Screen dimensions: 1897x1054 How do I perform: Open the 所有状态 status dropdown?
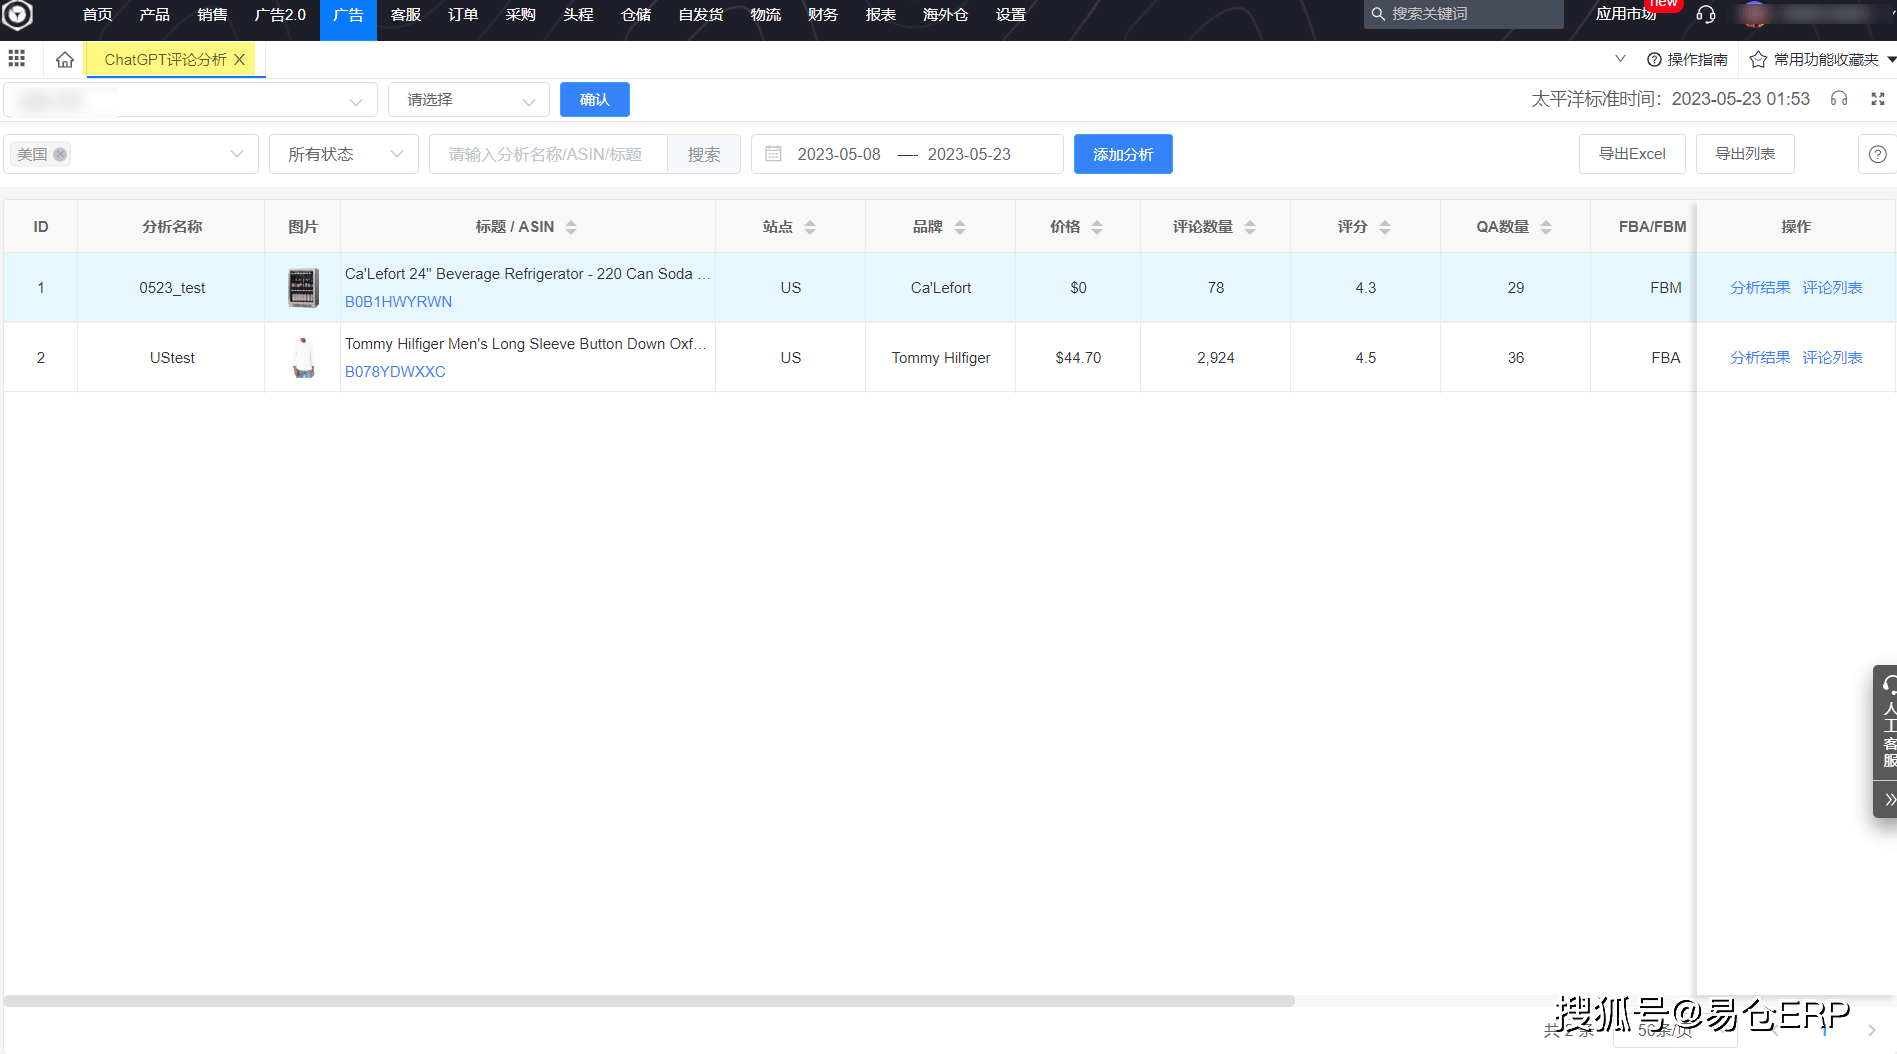click(x=344, y=154)
